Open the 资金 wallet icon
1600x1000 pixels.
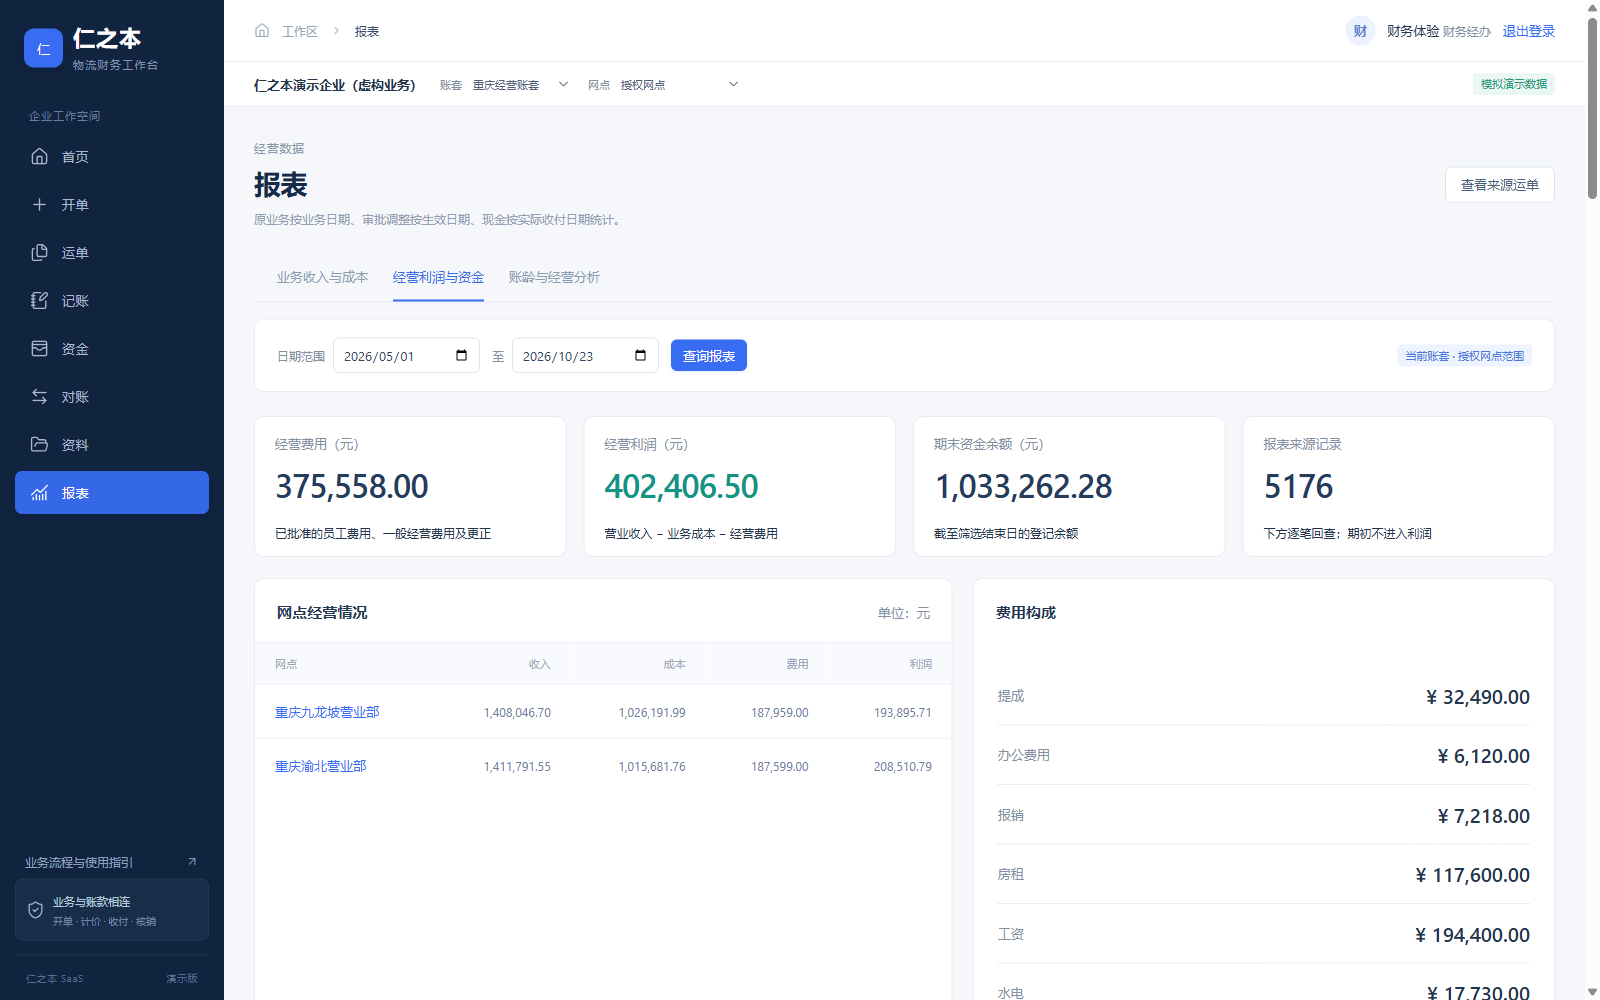coord(40,348)
